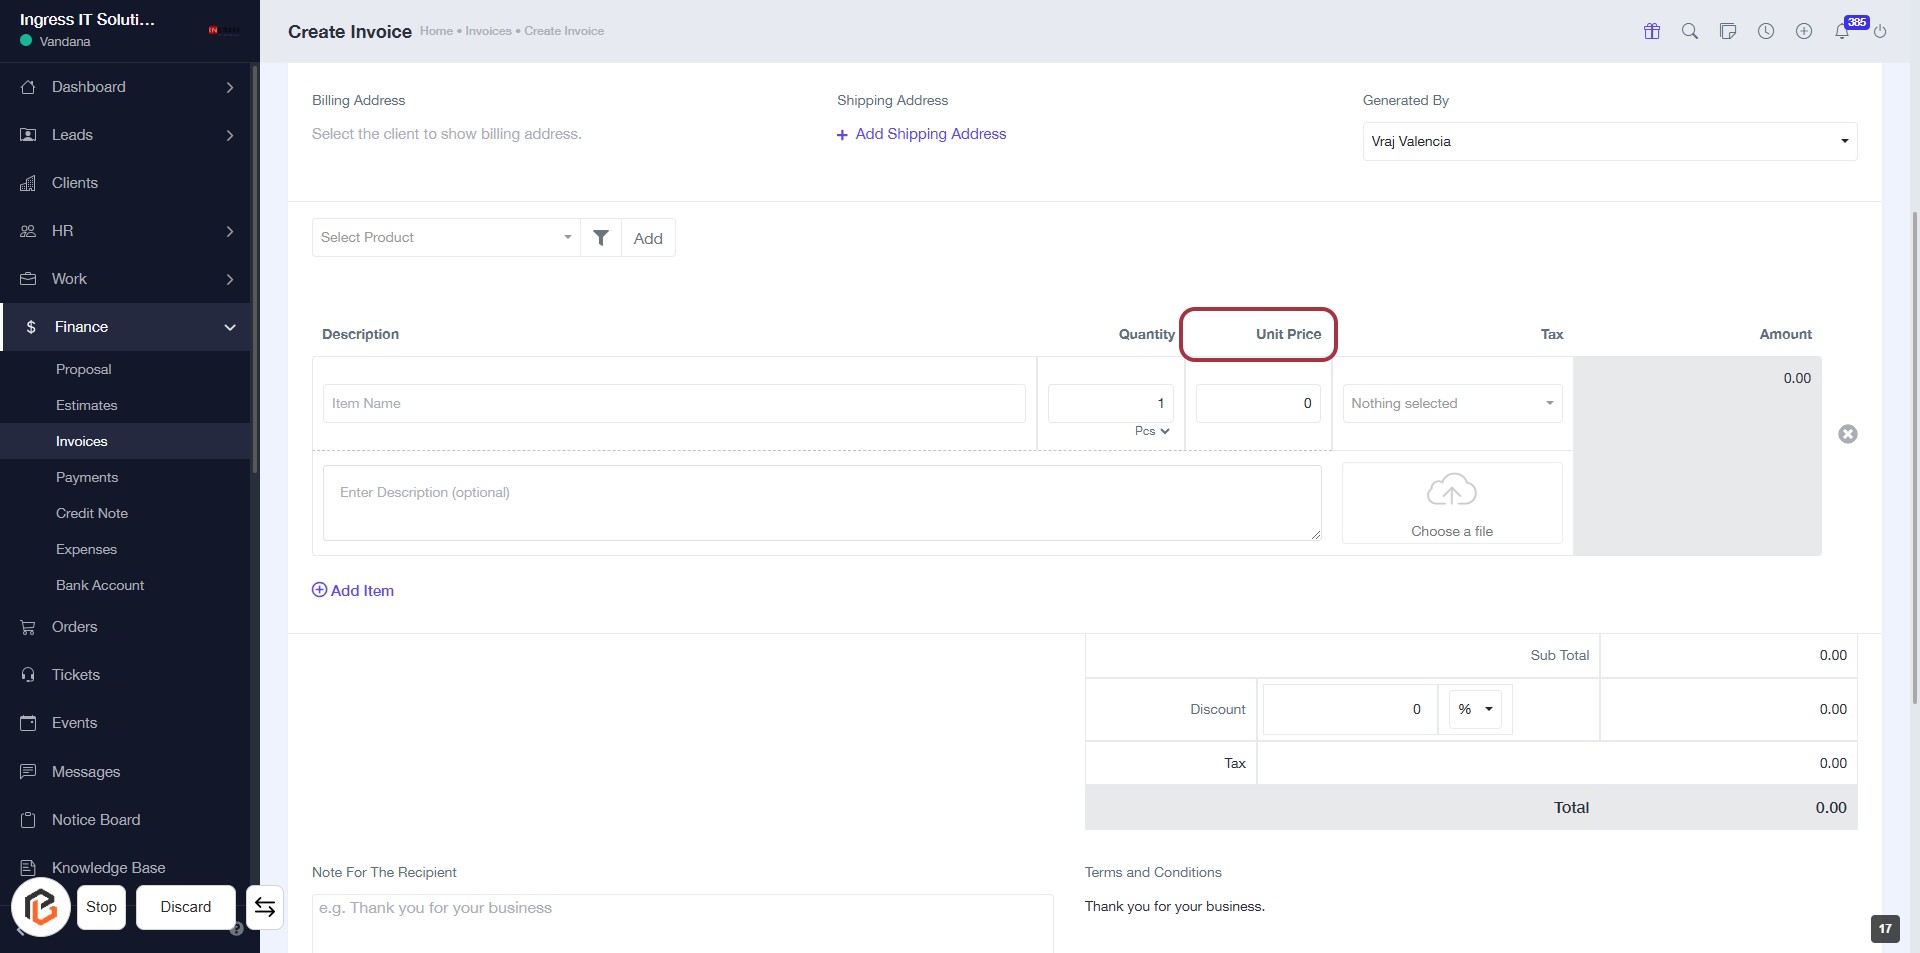1920x953 pixels.
Task: Click the clock timer icon
Action: click(1766, 31)
